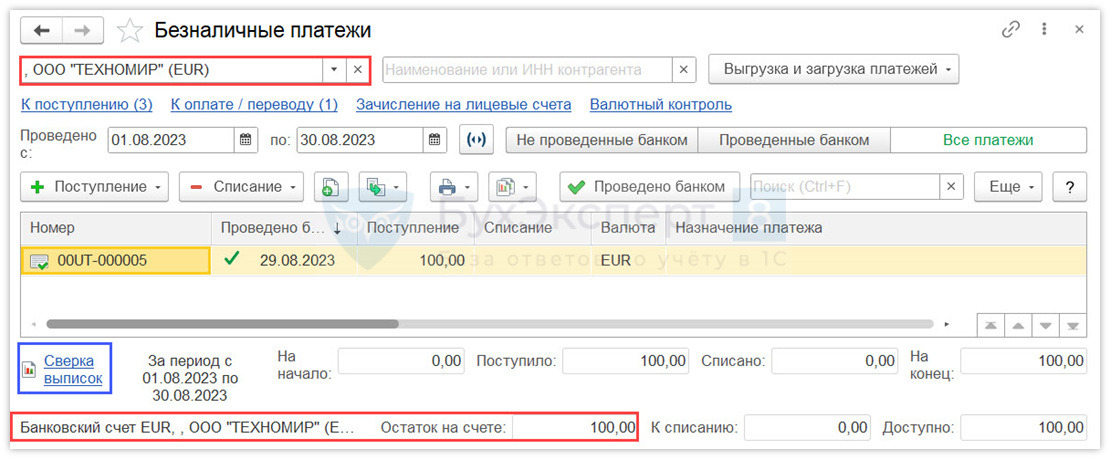Click the favorites star next to the title

130,31
